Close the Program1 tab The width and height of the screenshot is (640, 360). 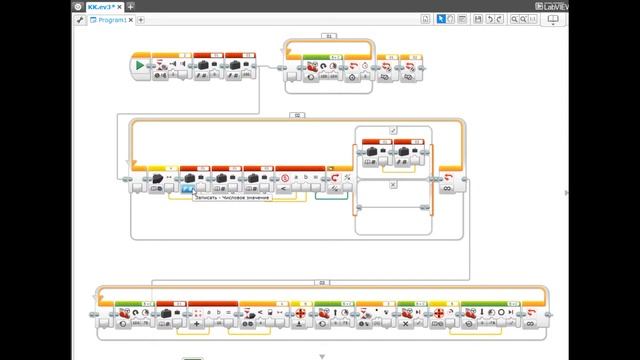(131, 20)
